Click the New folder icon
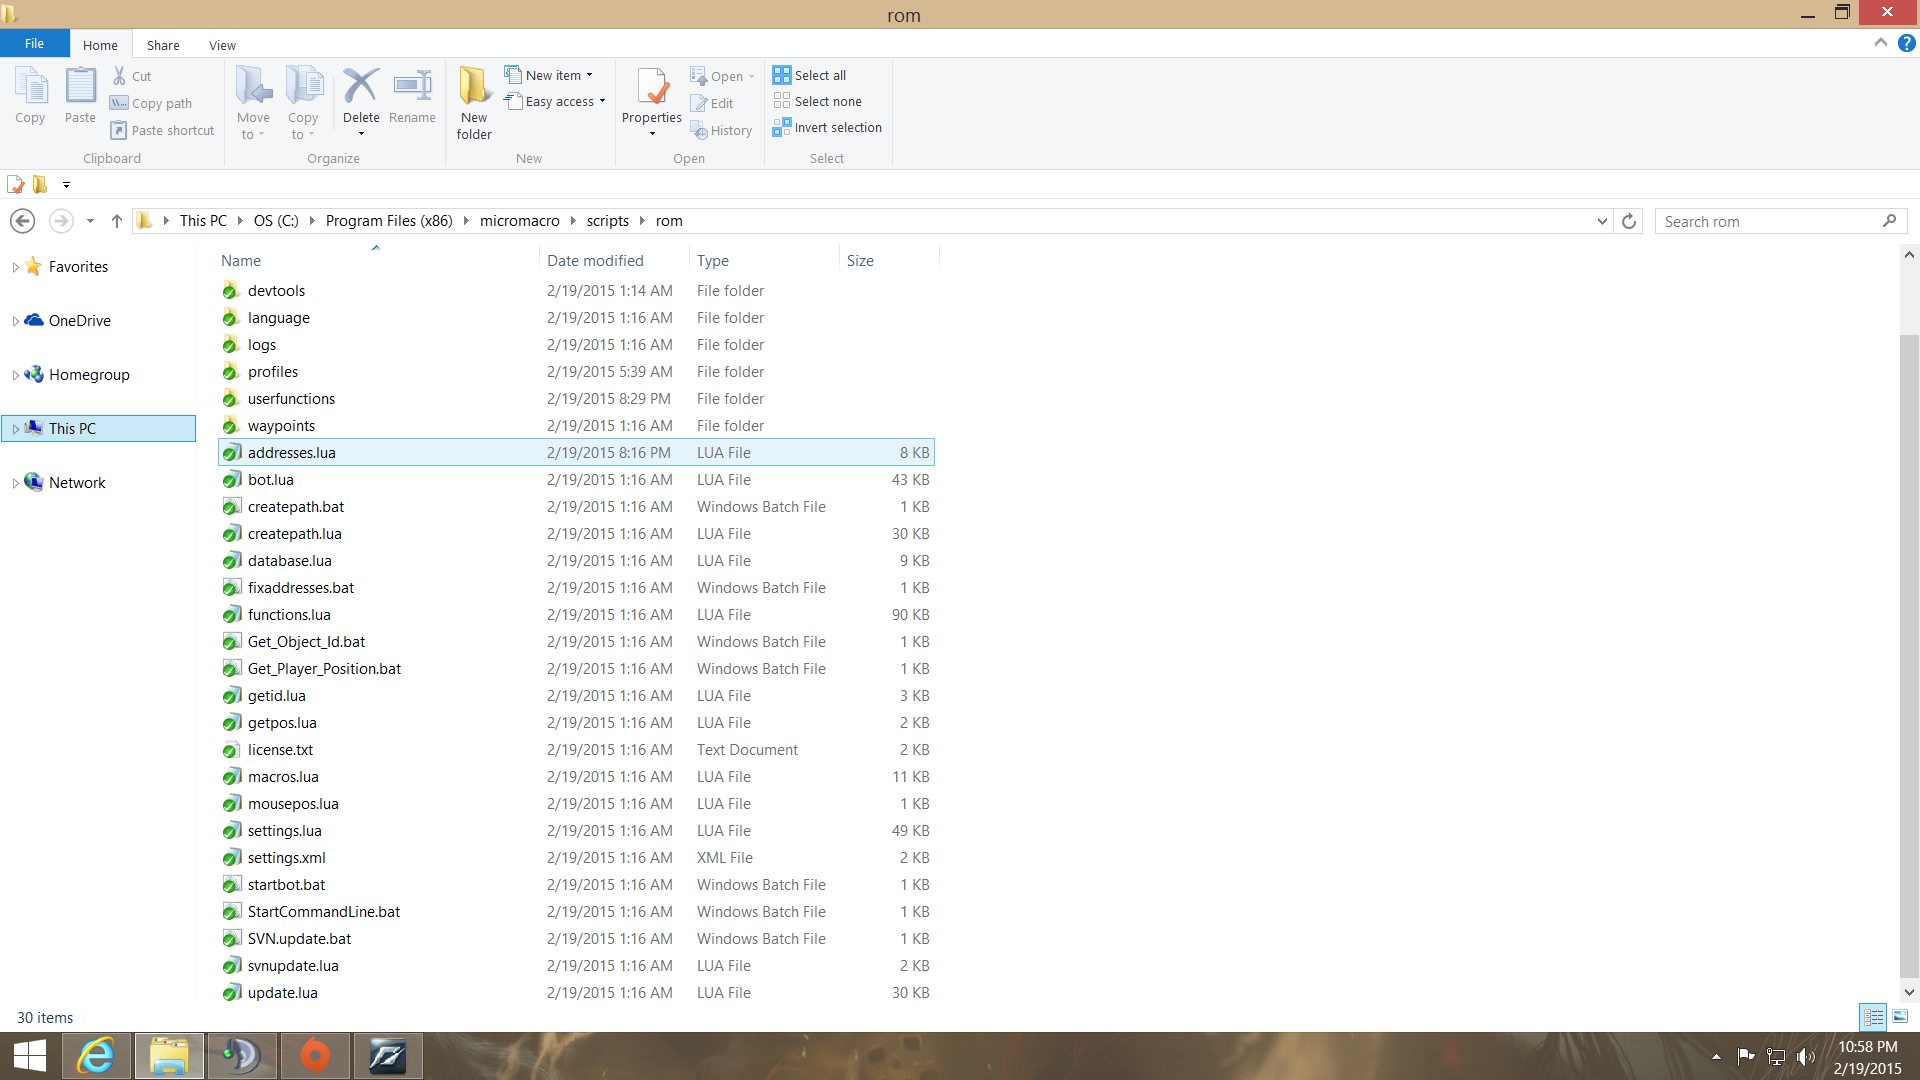Viewport: 1920px width, 1080px height. pyautogui.click(x=474, y=87)
